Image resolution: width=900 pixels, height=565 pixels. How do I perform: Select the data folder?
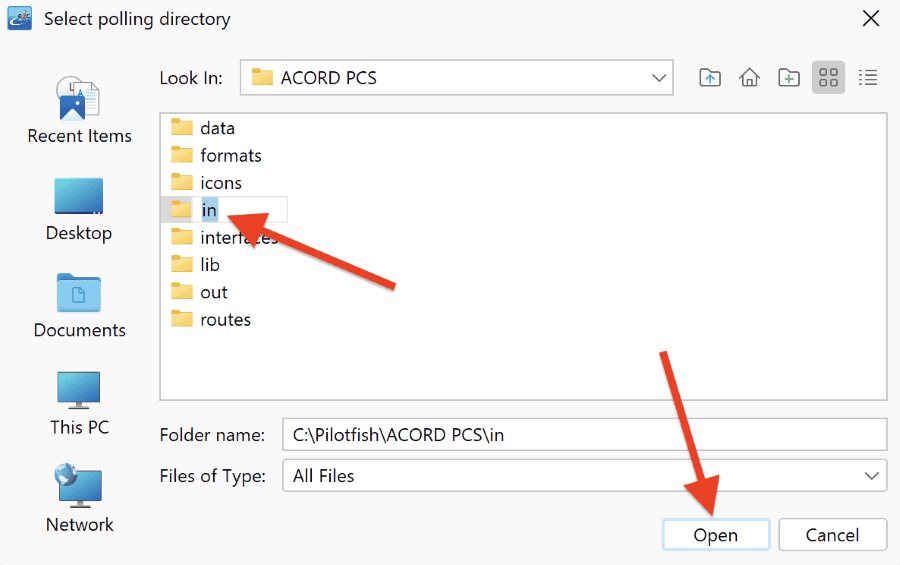(x=203, y=127)
